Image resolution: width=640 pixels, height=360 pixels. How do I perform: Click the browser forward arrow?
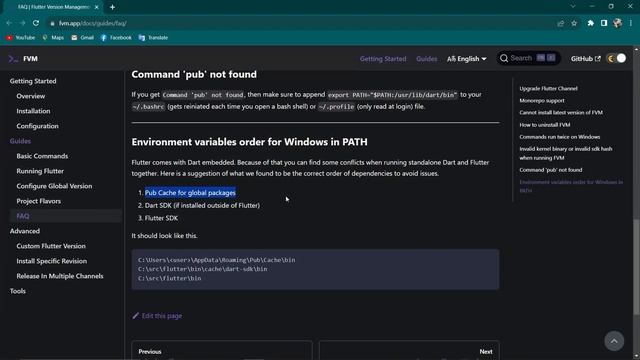[22, 23]
